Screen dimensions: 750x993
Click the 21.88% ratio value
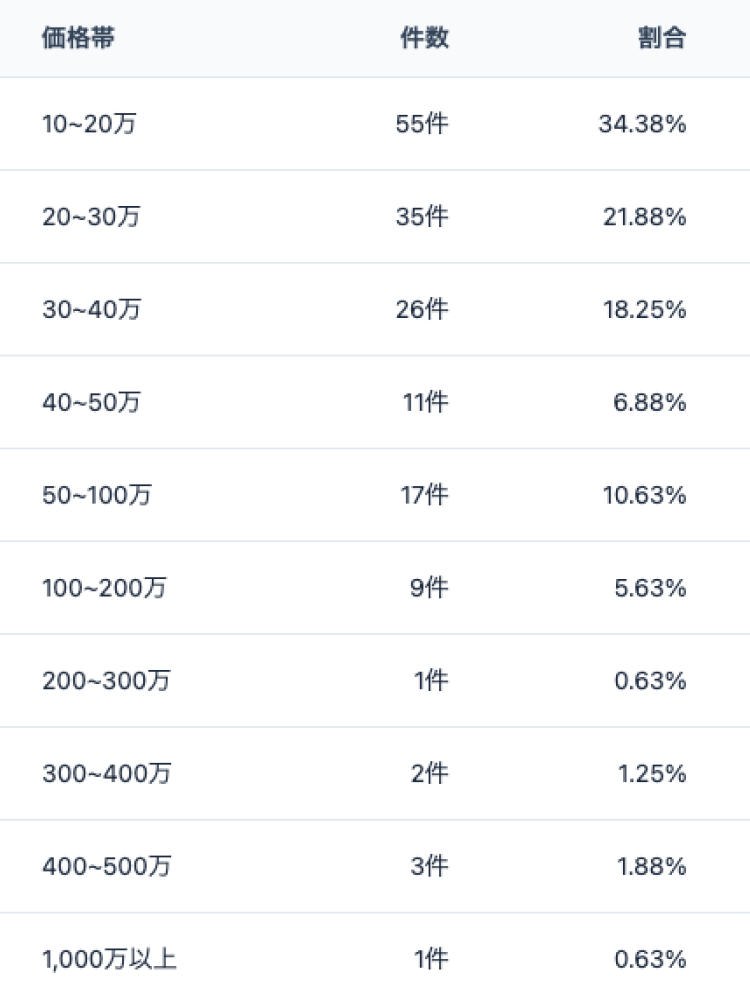(644, 217)
